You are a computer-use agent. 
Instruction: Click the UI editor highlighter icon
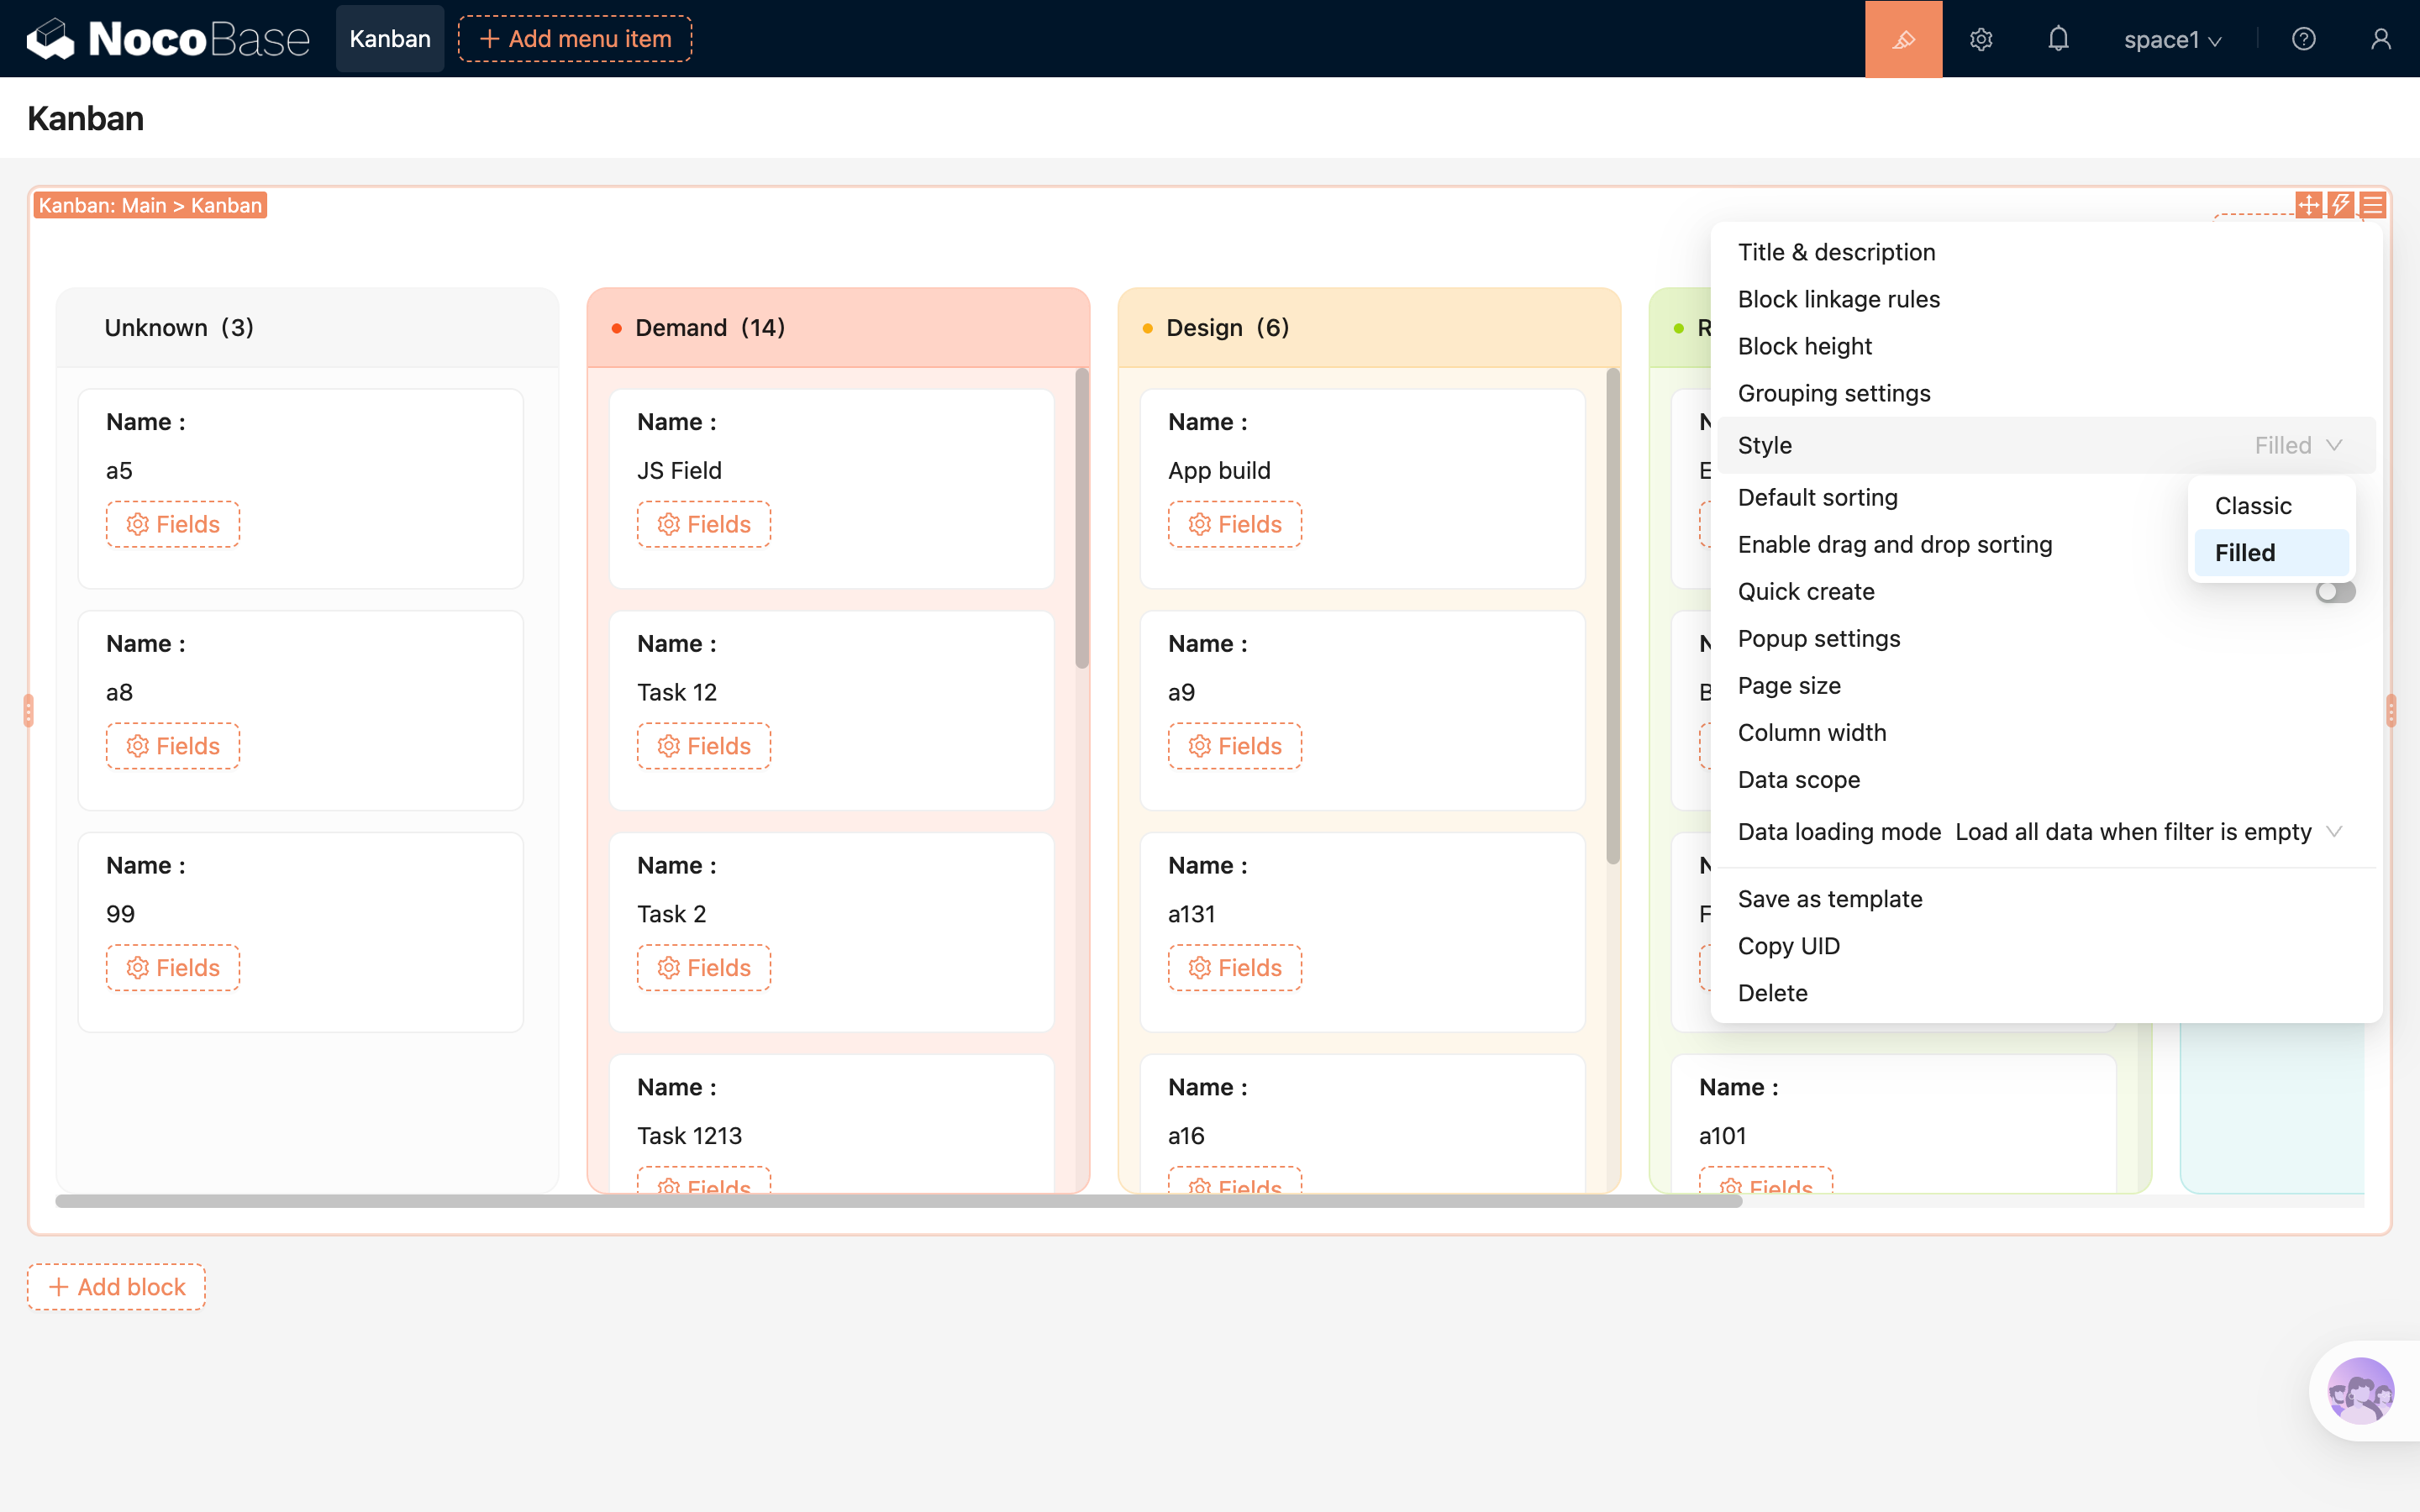click(x=1903, y=39)
